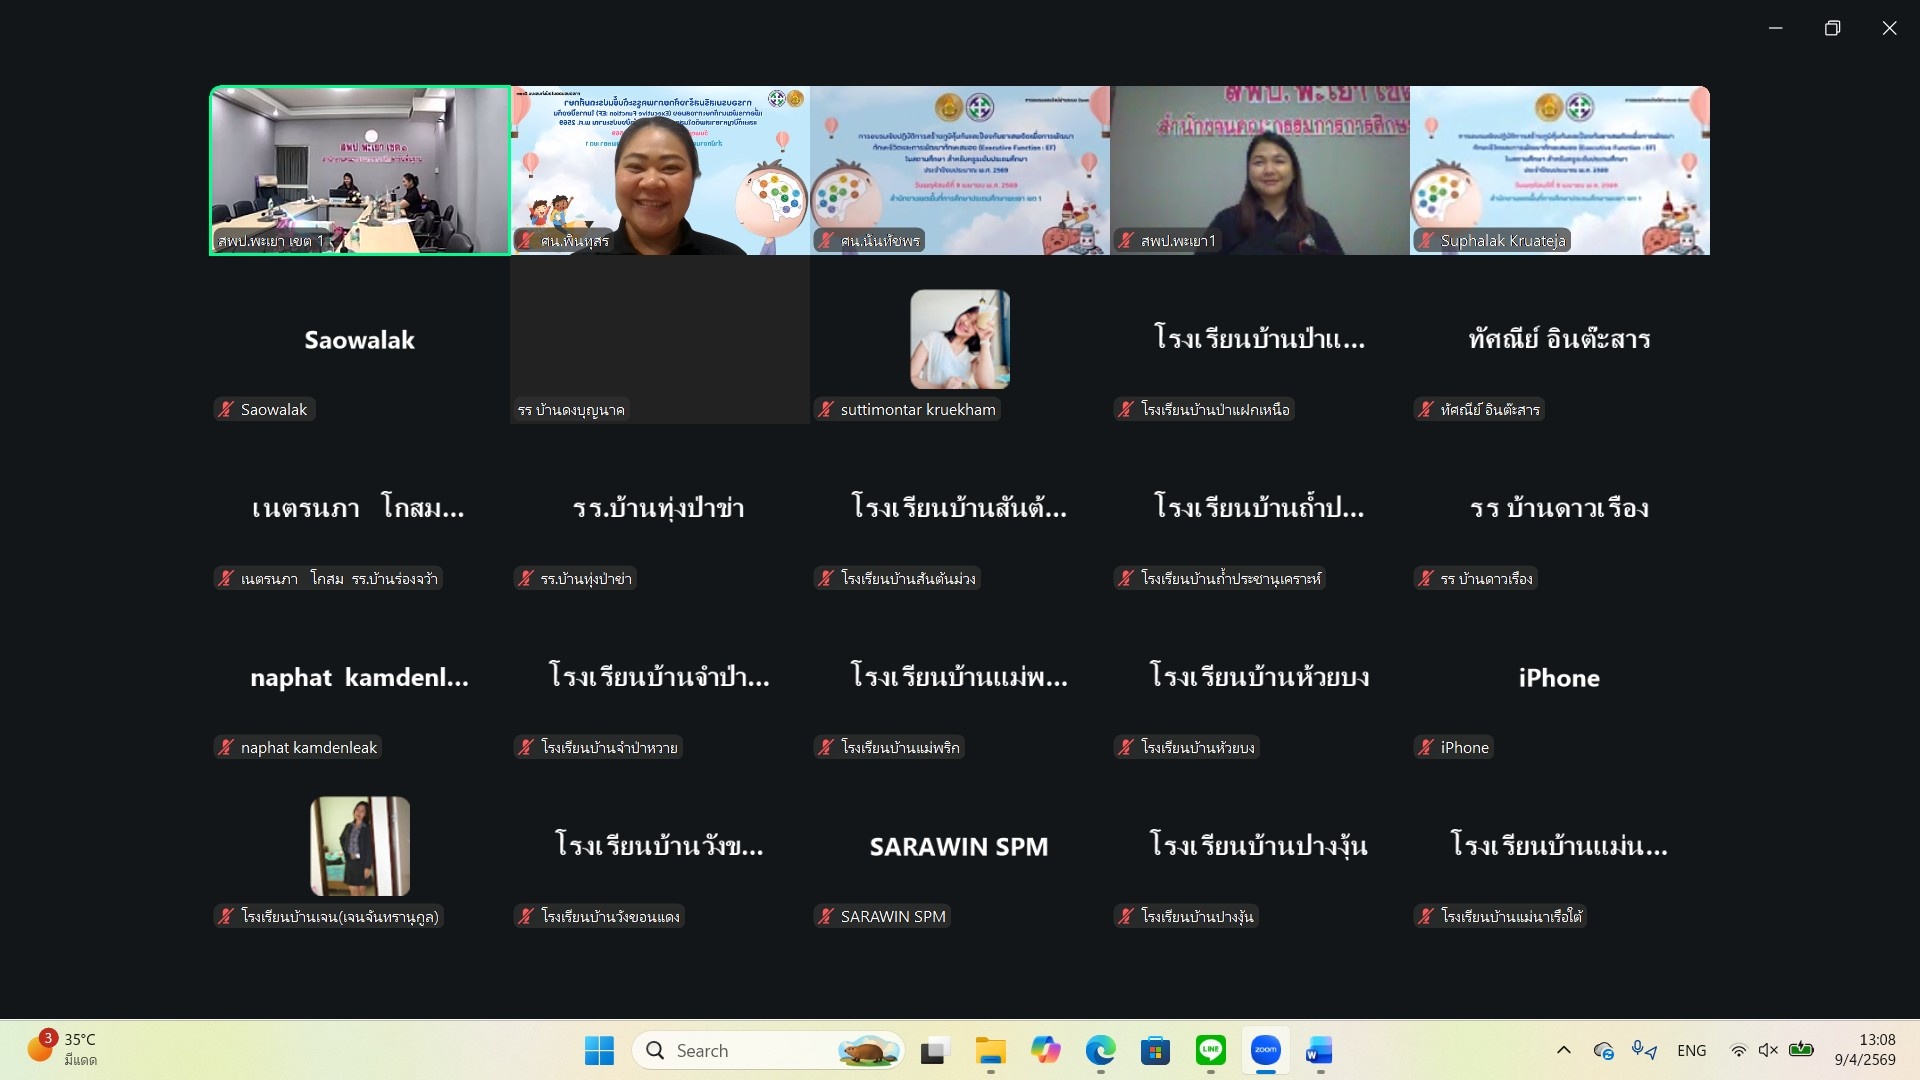Viewport: 1920px width, 1080px height.
Task: Open the clock and date flyout
Action: point(1864,1050)
